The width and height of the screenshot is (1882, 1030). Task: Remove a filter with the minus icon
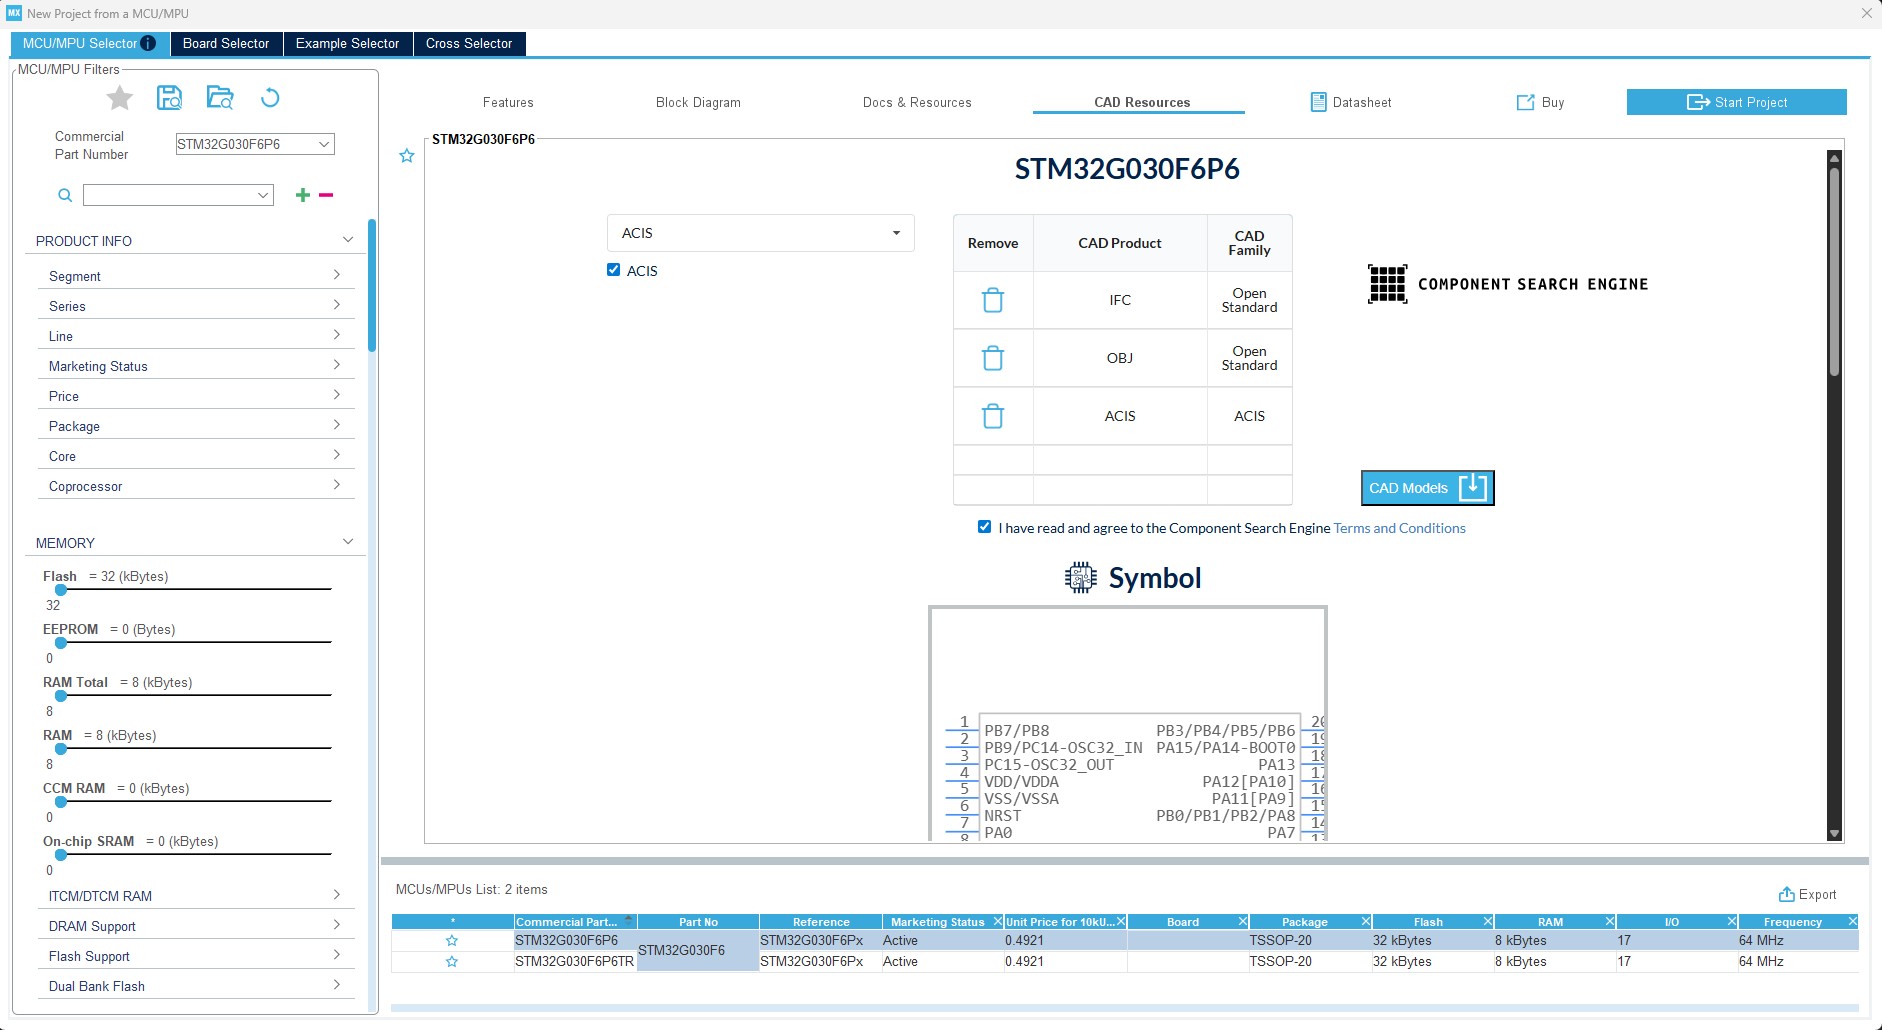pos(326,195)
